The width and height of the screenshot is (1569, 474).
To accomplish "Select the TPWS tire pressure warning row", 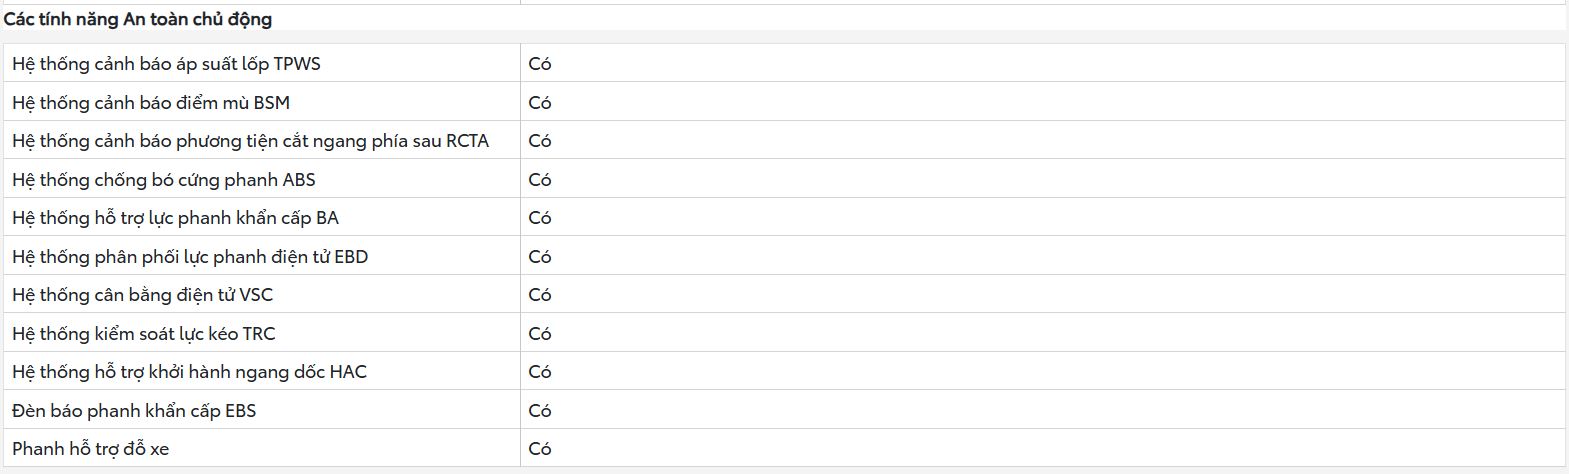I will 784,63.
